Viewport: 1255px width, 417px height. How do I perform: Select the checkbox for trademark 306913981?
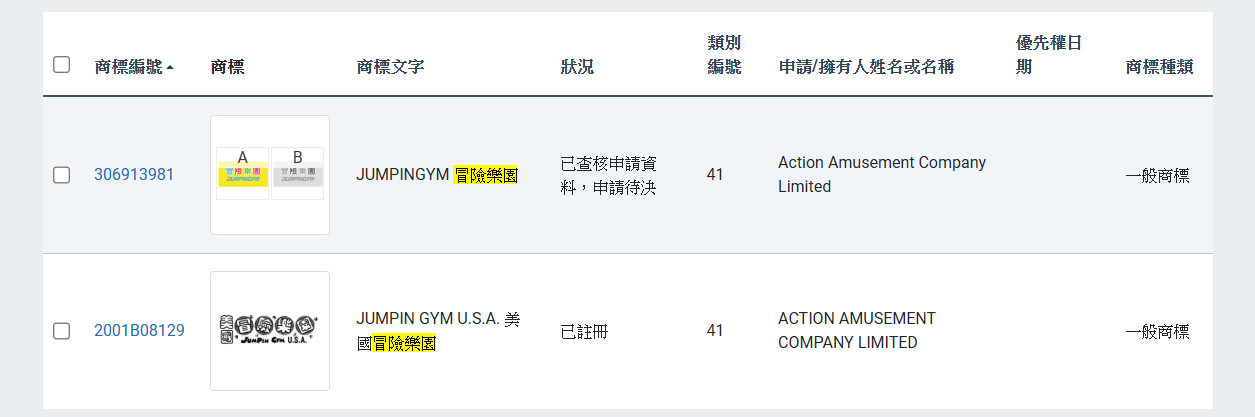(62, 175)
